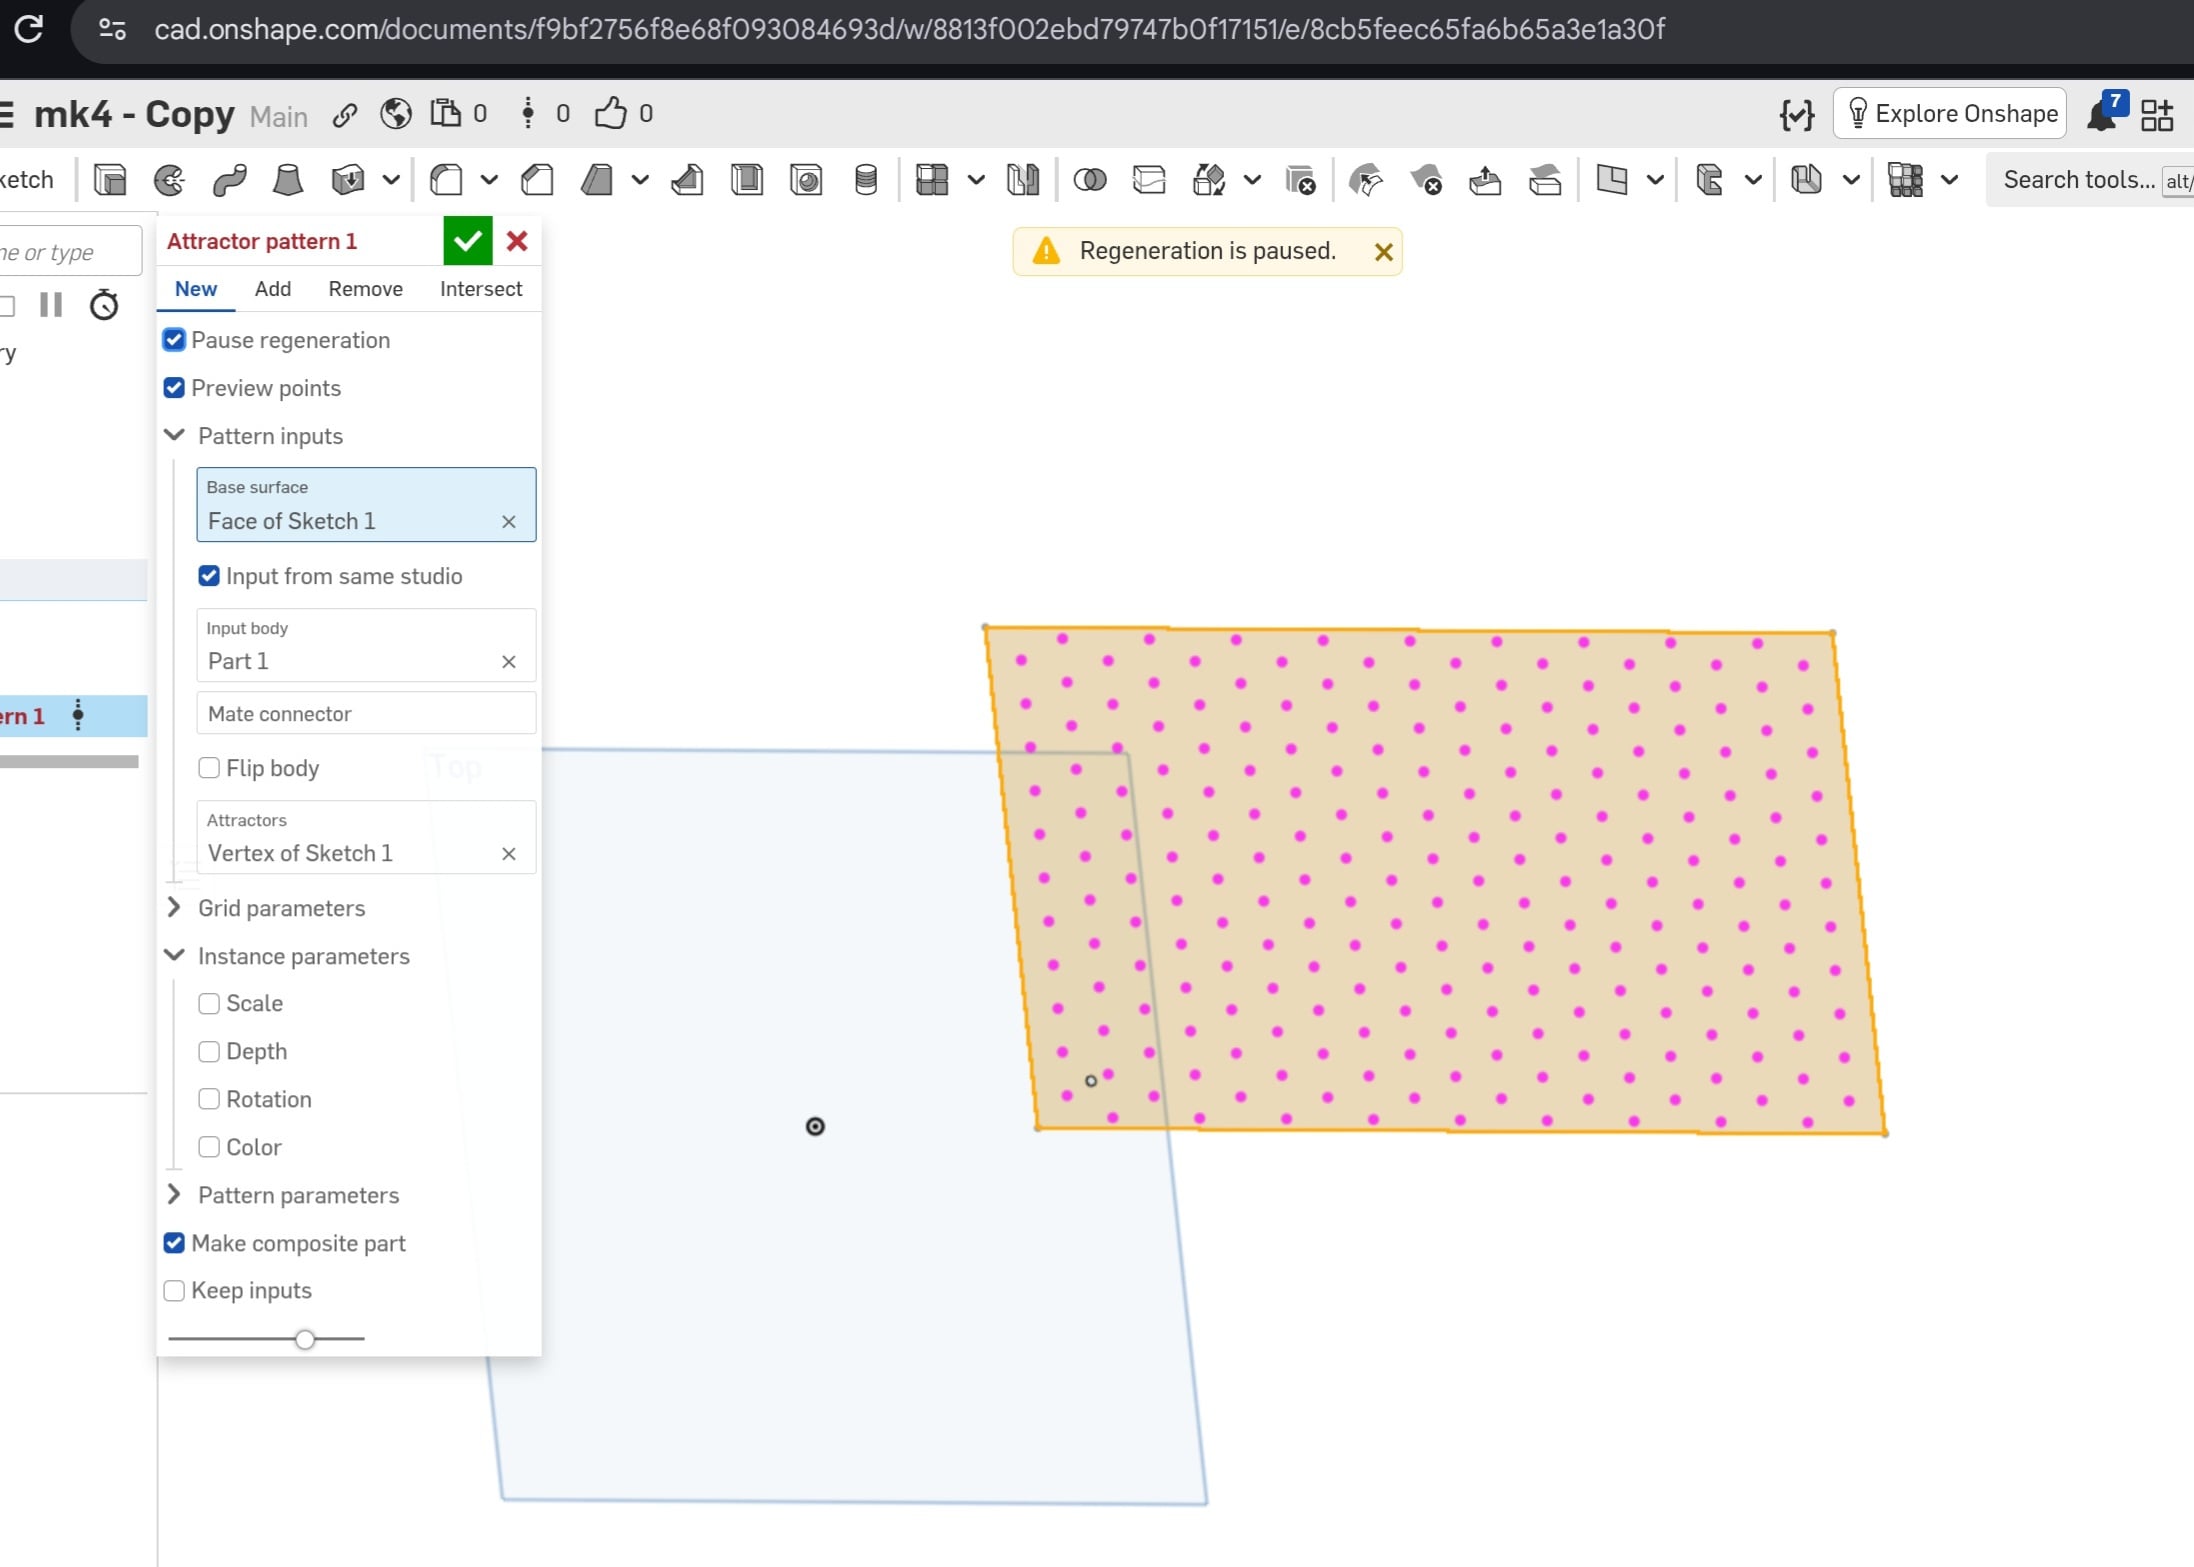This screenshot has height=1567, width=2194.
Task: Click Explore Onshape button
Action: click(1950, 113)
